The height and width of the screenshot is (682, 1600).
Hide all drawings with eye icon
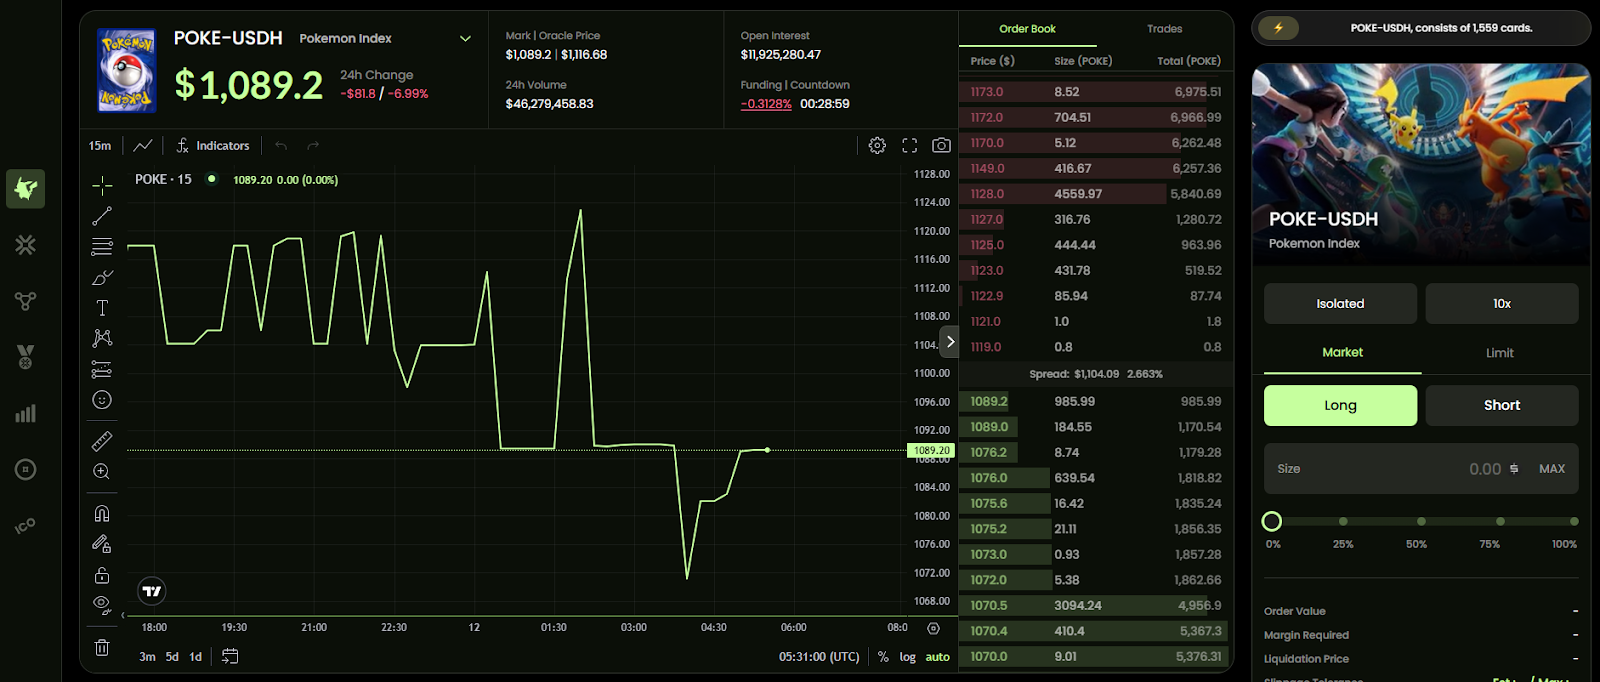pos(102,604)
